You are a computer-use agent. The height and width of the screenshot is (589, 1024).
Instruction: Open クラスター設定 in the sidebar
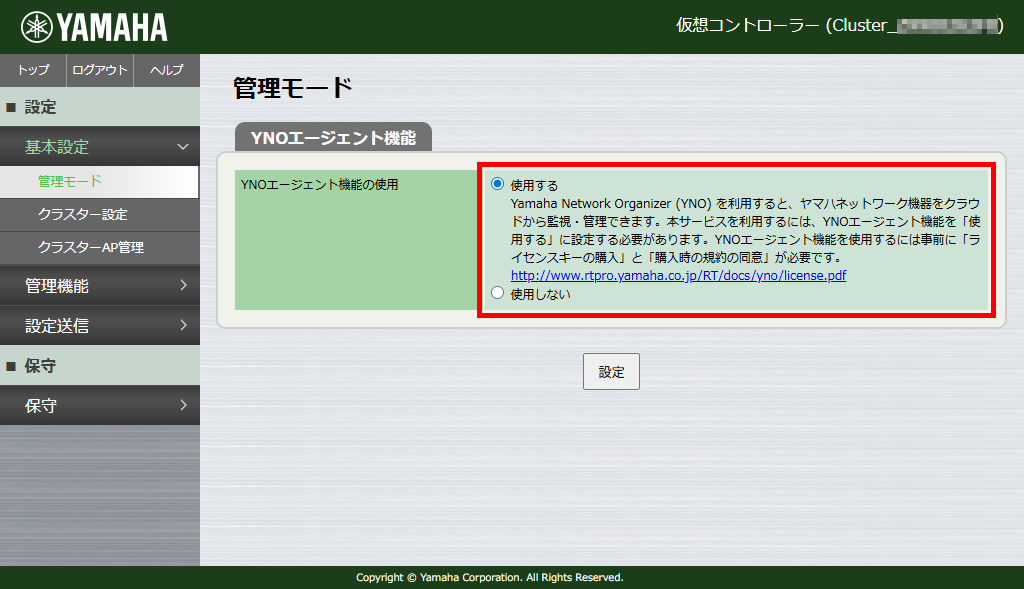coord(99,215)
